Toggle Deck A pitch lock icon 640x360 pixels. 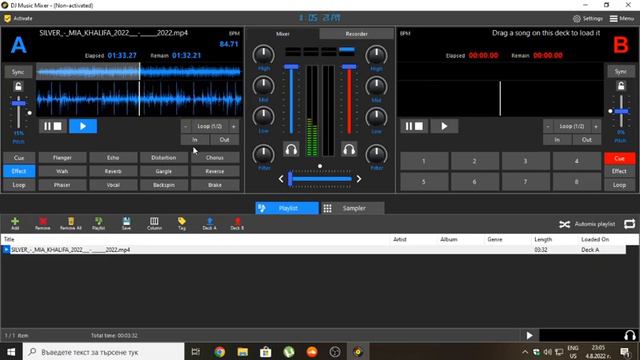[x=18, y=87]
